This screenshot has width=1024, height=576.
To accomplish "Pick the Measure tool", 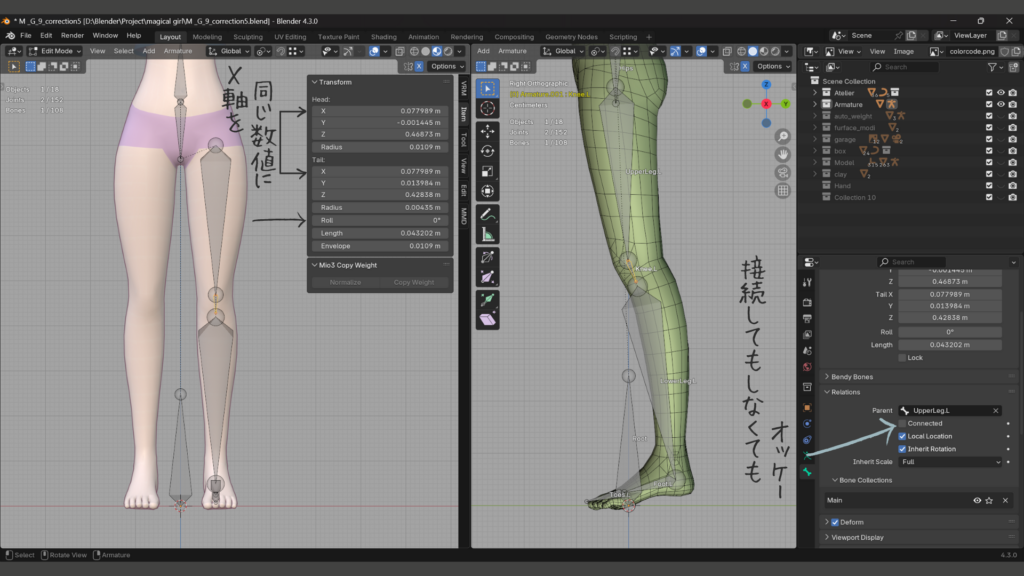I will coord(487,234).
